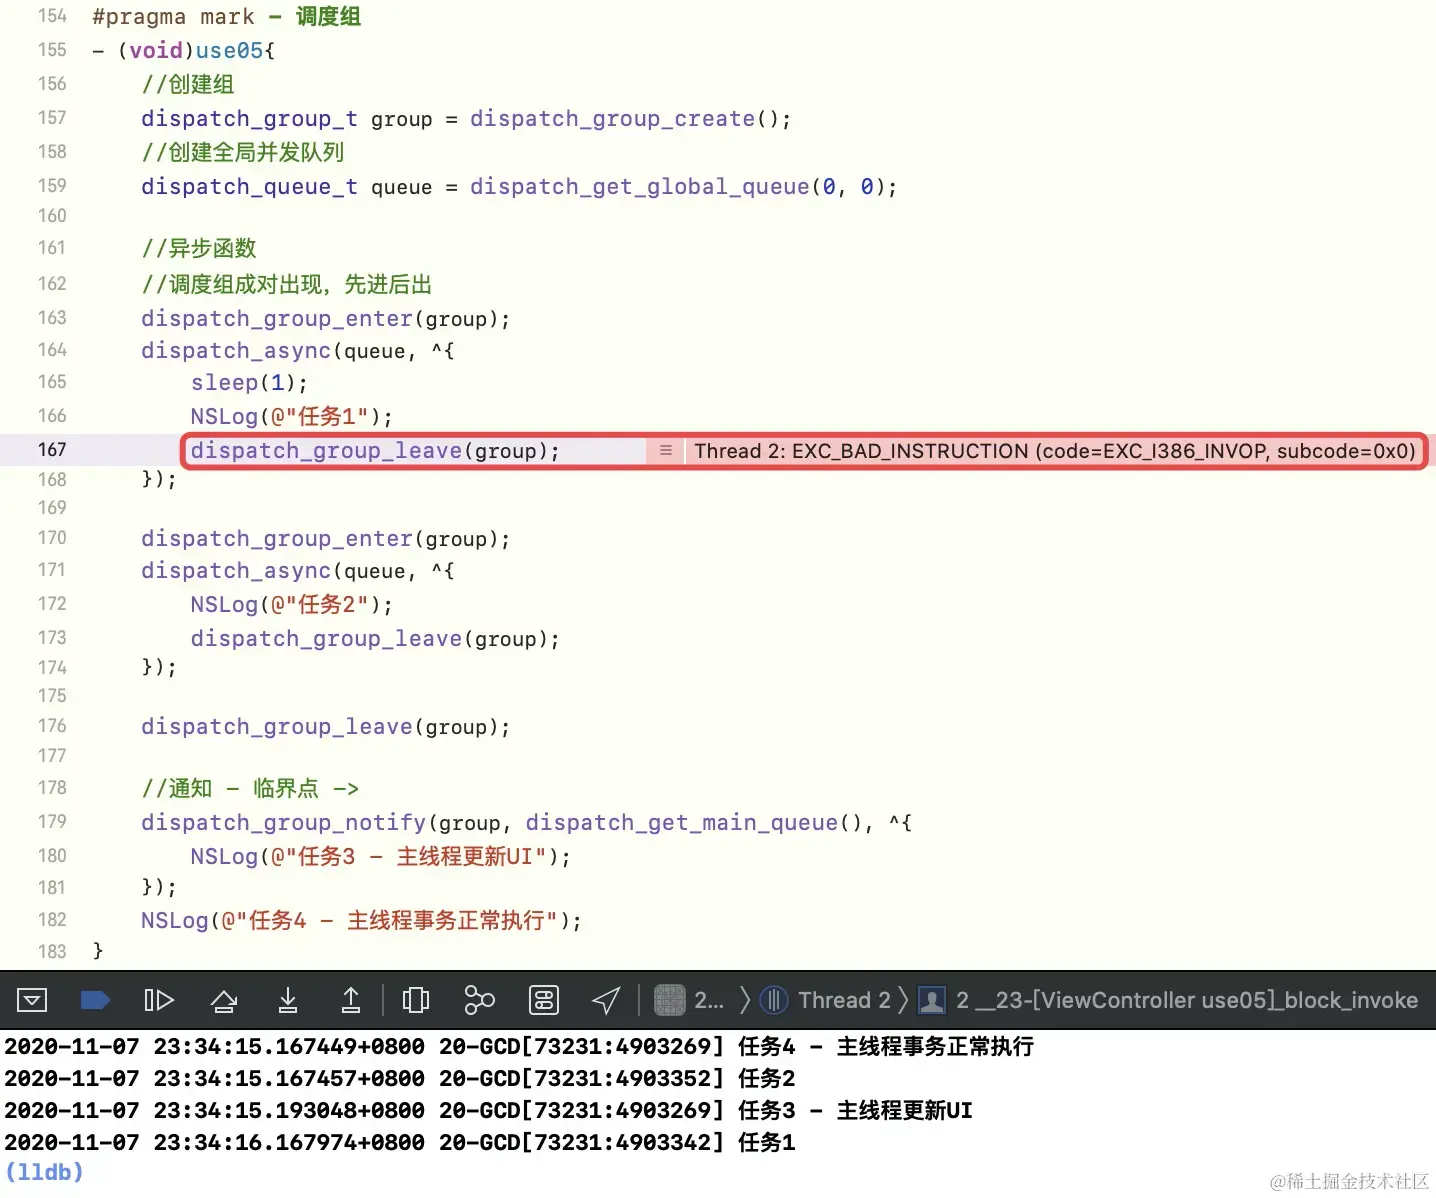
Task: Click dispatch_group_leave on line 173
Action: 326,639
